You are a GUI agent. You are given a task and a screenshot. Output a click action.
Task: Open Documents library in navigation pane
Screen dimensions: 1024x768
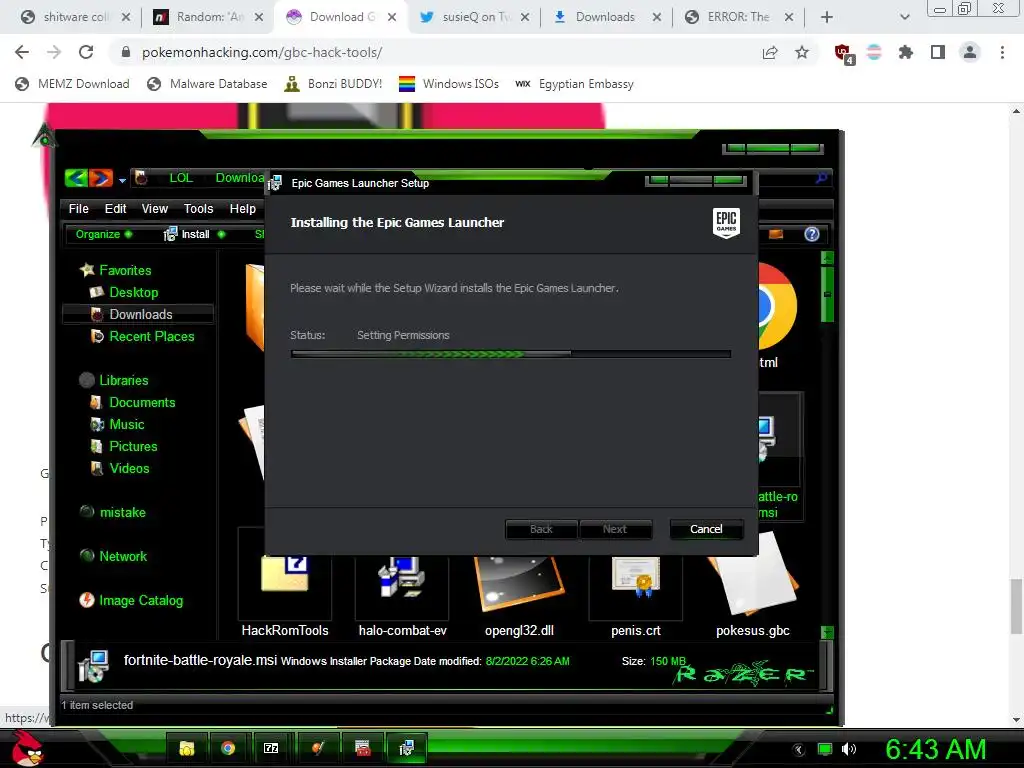tap(132, 402)
